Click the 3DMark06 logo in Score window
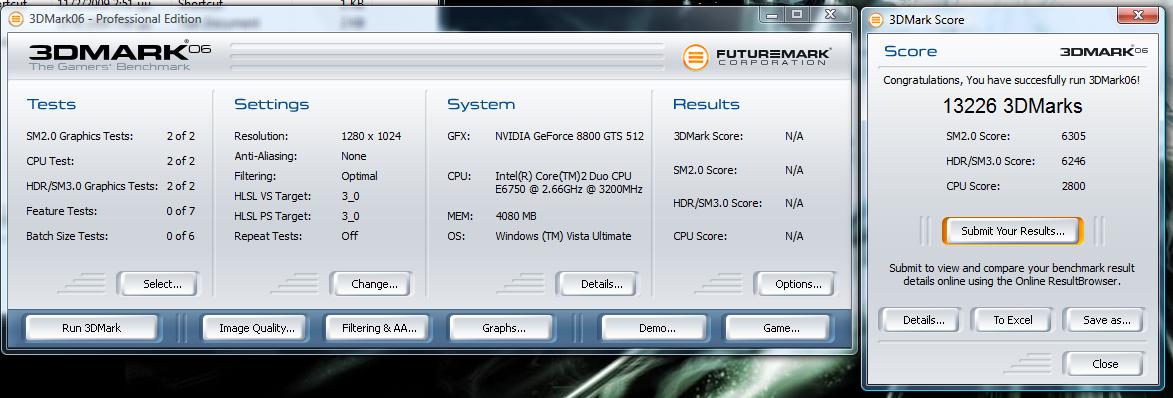The image size is (1173, 398). pyautogui.click(x=1103, y=51)
